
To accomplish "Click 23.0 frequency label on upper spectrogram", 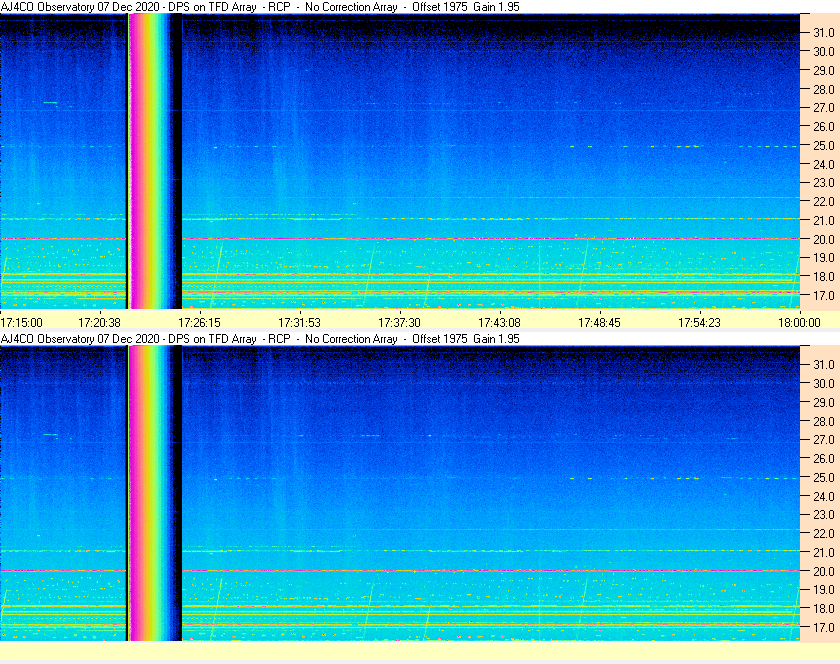I will pyautogui.click(x=824, y=183).
